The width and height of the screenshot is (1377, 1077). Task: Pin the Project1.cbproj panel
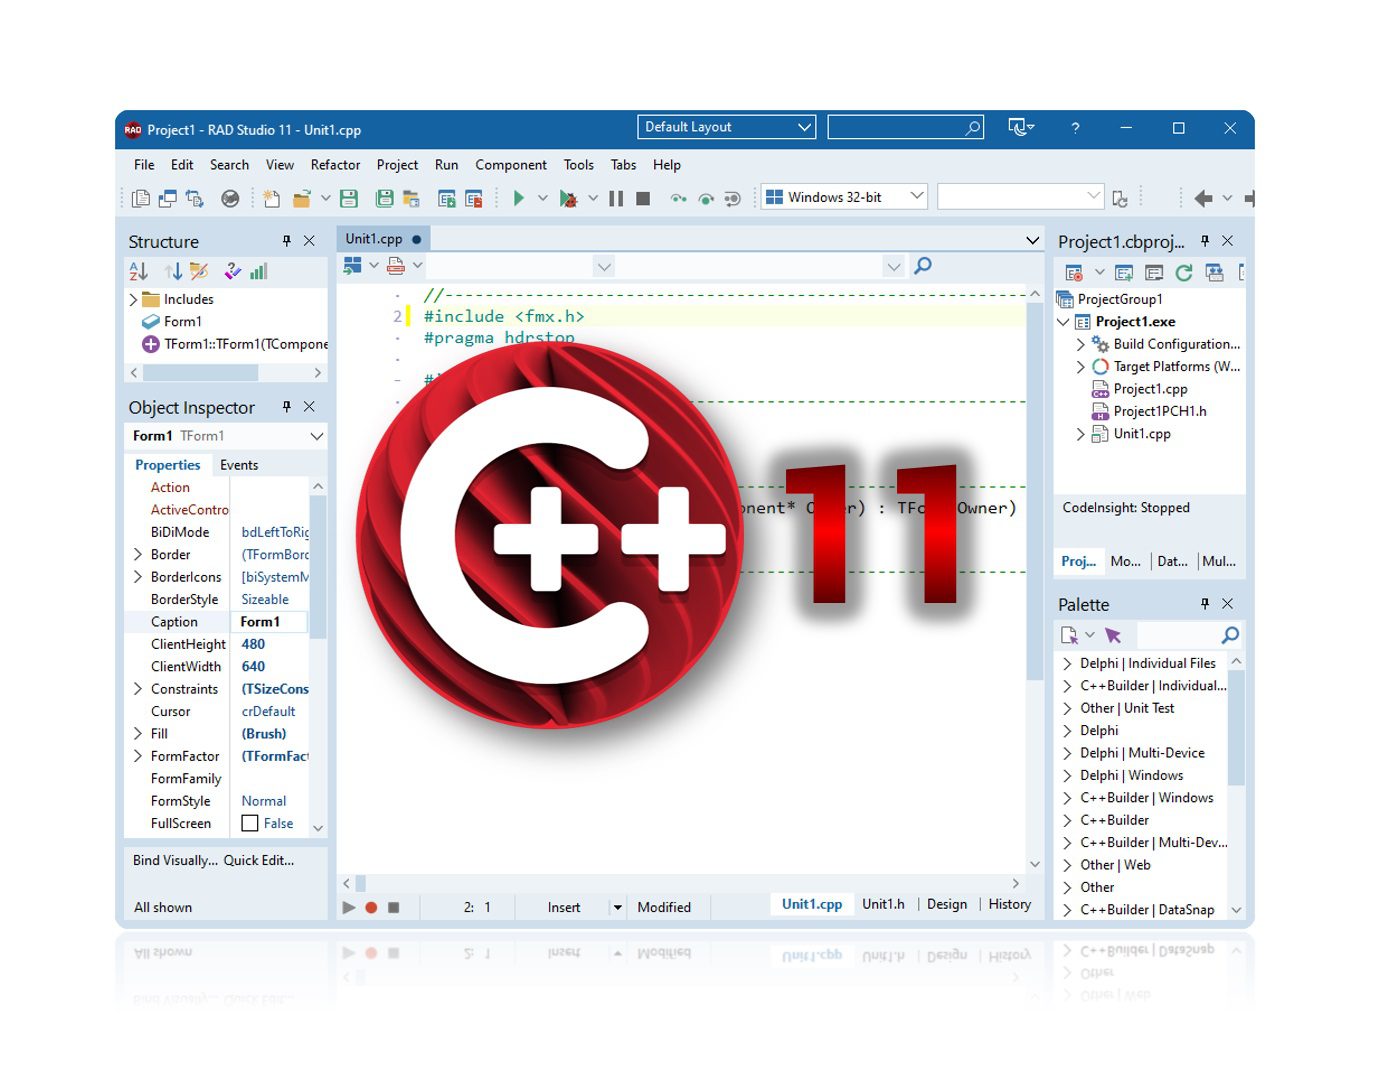tap(1205, 241)
